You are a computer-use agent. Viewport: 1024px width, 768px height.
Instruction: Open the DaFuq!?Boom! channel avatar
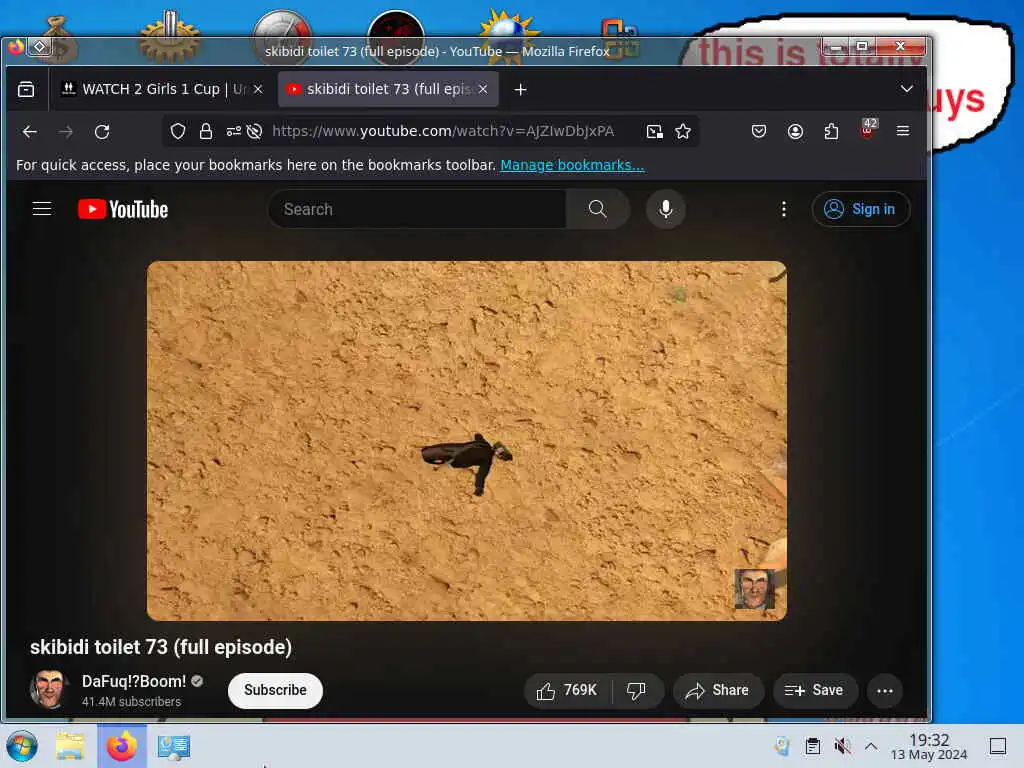coord(49,690)
